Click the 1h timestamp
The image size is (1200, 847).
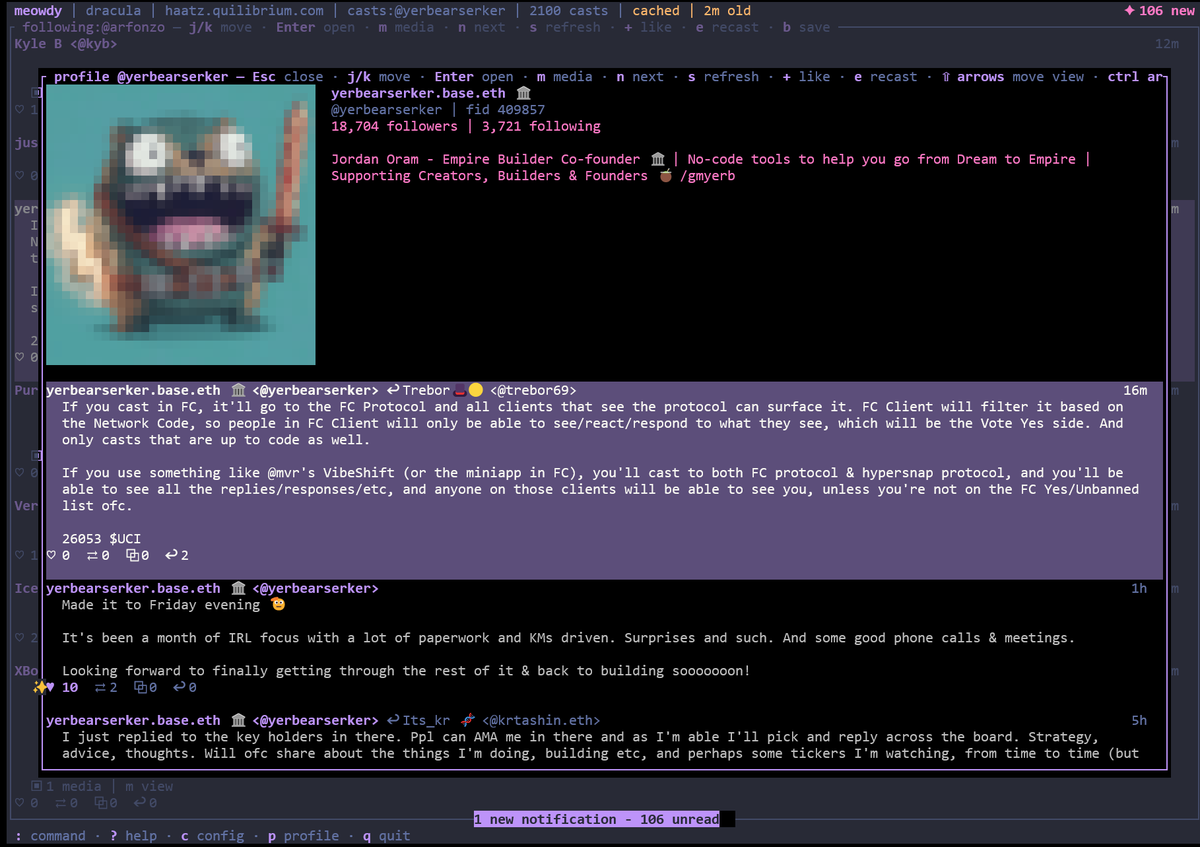pos(1139,588)
